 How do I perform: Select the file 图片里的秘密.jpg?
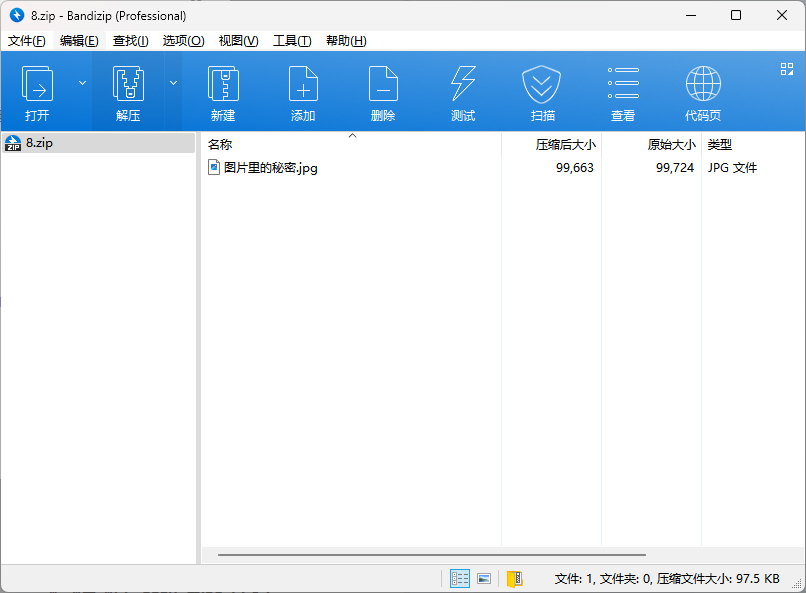pos(270,168)
